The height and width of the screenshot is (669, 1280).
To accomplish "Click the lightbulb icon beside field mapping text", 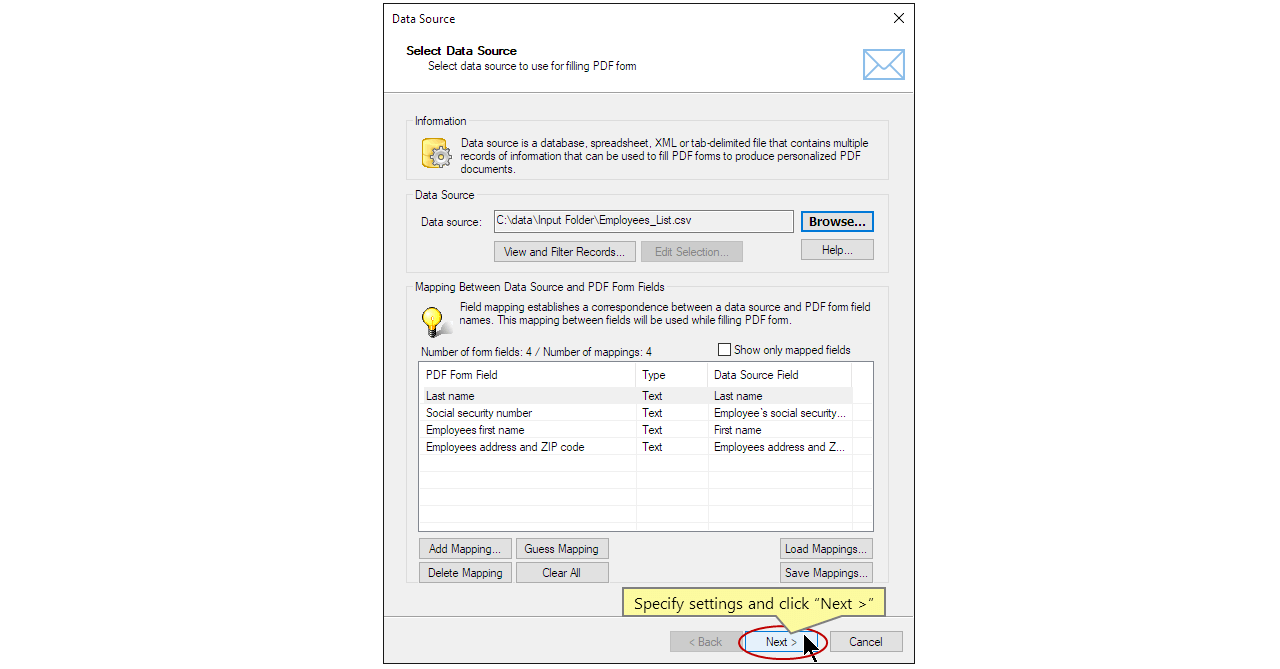I will (x=434, y=320).
